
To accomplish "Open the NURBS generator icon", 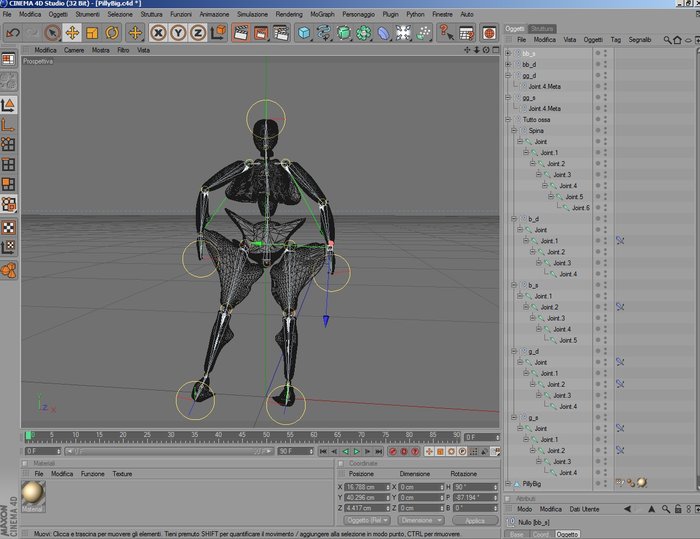I will [x=344, y=33].
